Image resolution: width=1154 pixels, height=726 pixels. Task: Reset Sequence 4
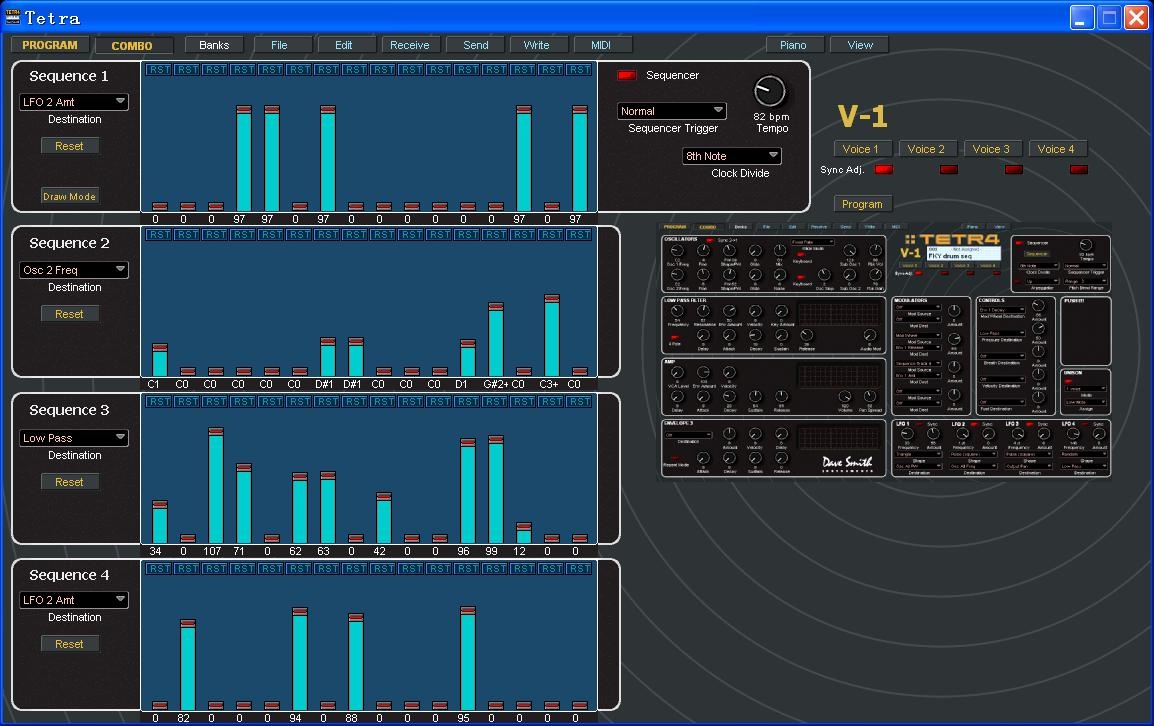70,644
